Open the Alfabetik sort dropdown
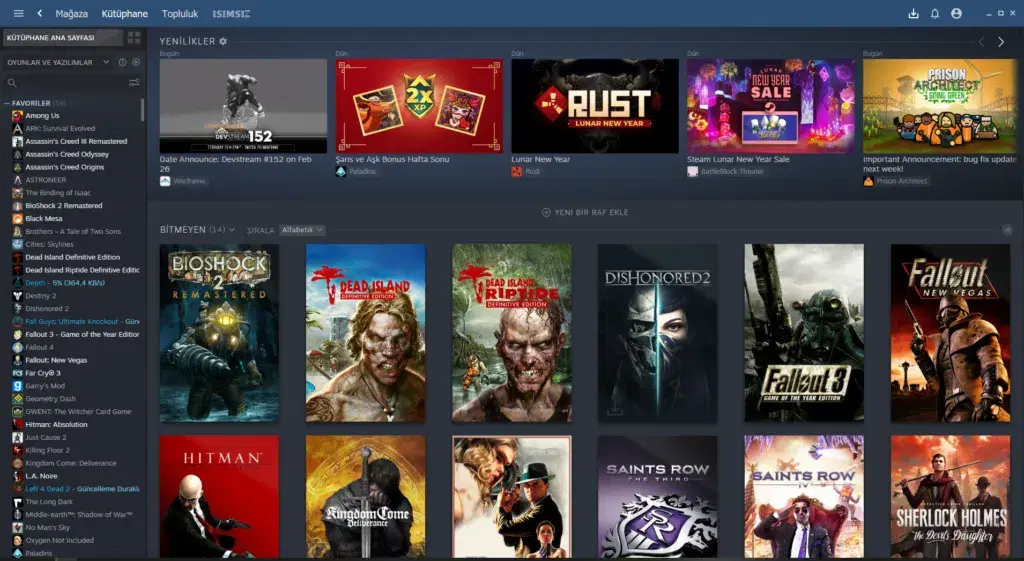Image resolution: width=1024 pixels, height=561 pixels. pyautogui.click(x=302, y=230)
